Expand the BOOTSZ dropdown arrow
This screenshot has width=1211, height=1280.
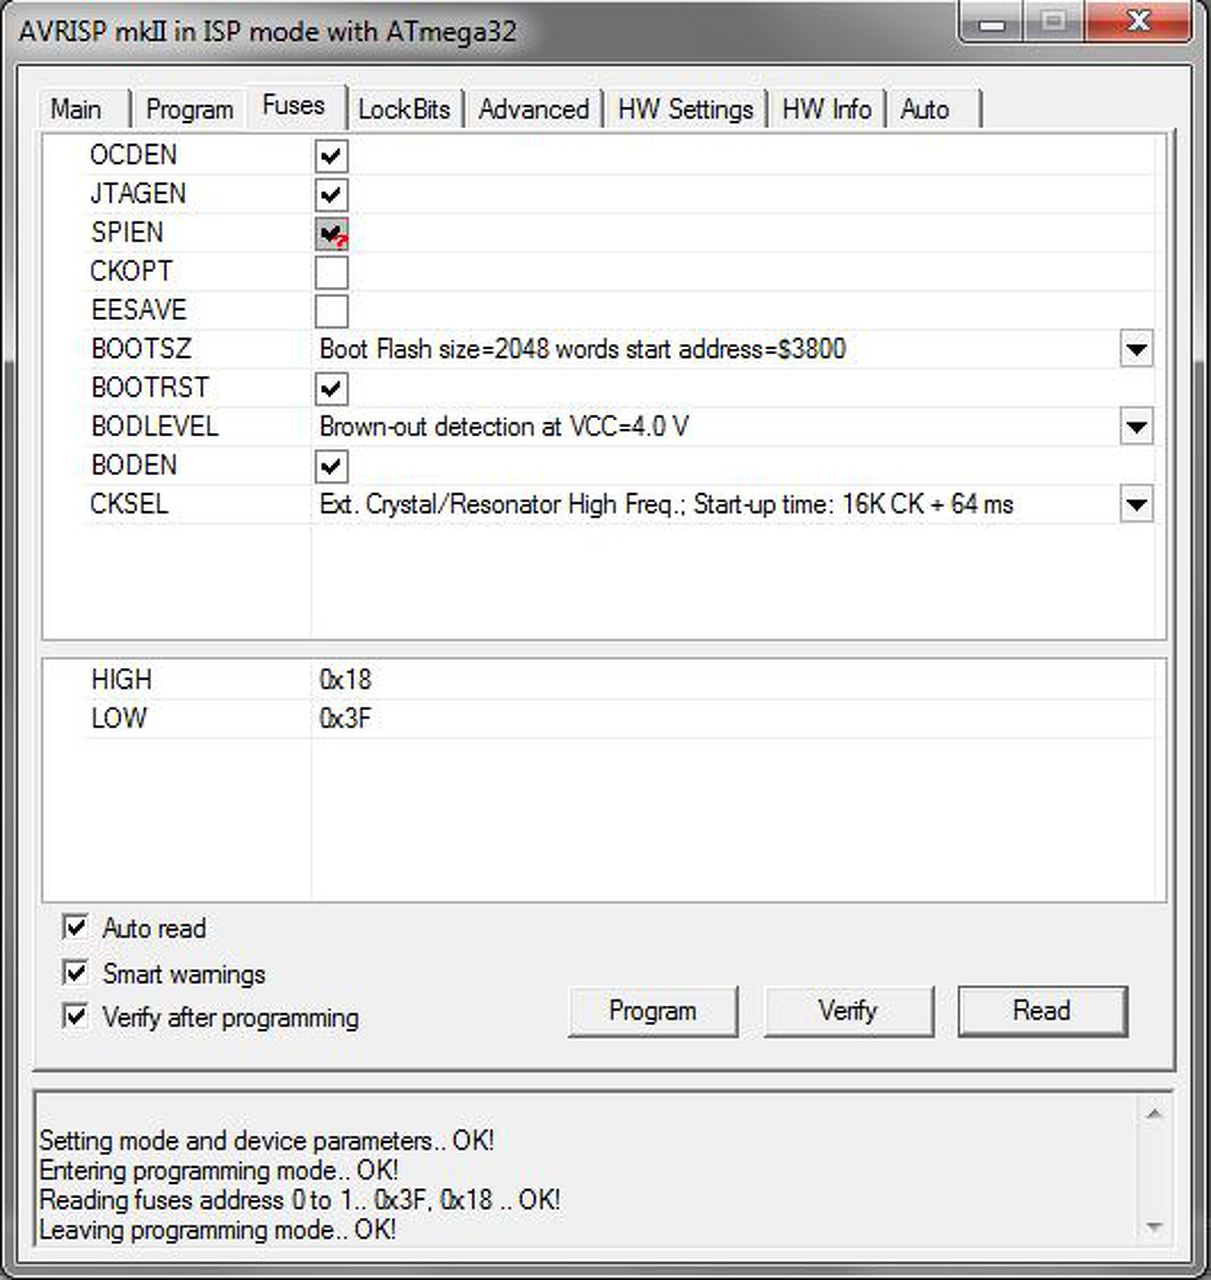[1136, 350]
